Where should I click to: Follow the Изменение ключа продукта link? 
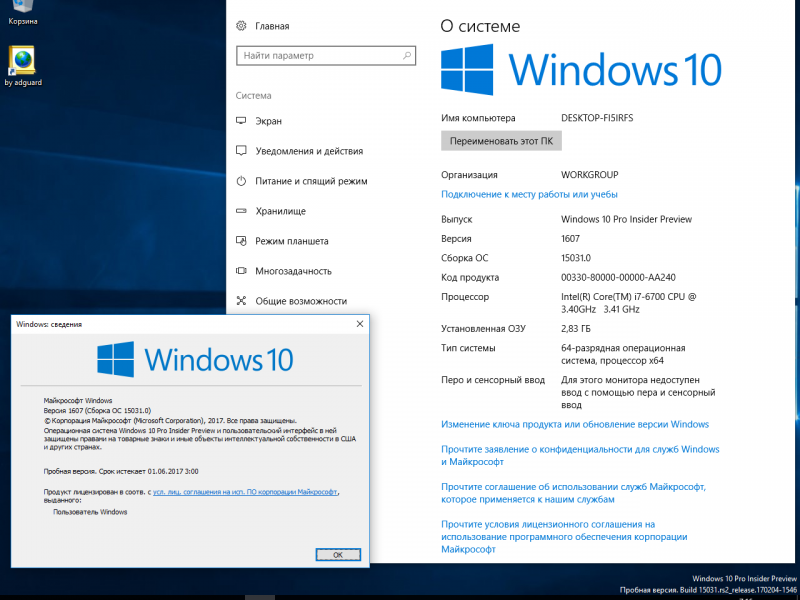coord(575,424)
